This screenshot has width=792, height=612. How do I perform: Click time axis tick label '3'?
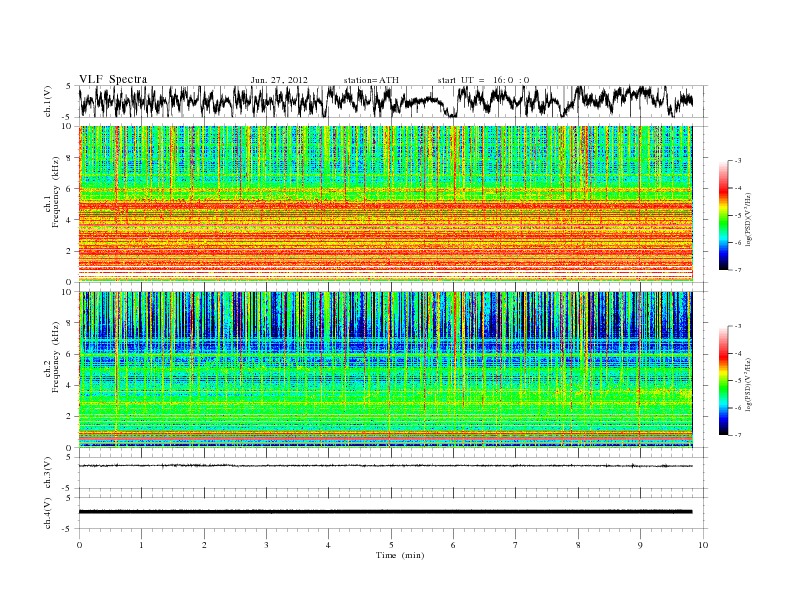coord(266,545)
